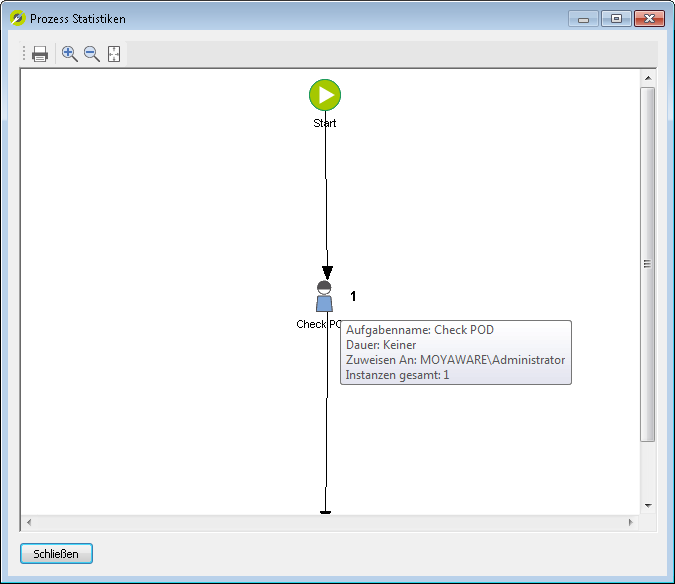Click the horizontal scrollbar left arrow
Screen dimensions: 675x584
click(x=29, y=522)
